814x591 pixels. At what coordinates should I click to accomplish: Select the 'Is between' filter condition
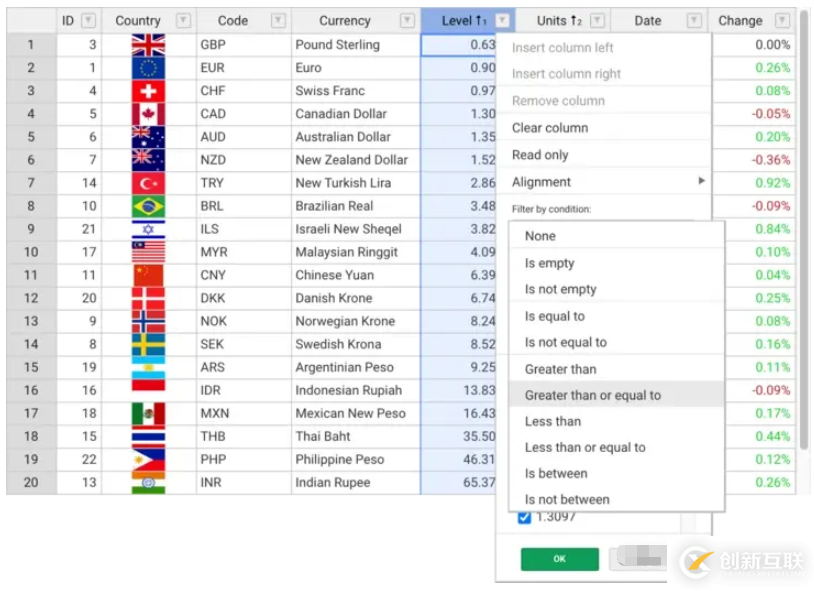tap(556, 473)
